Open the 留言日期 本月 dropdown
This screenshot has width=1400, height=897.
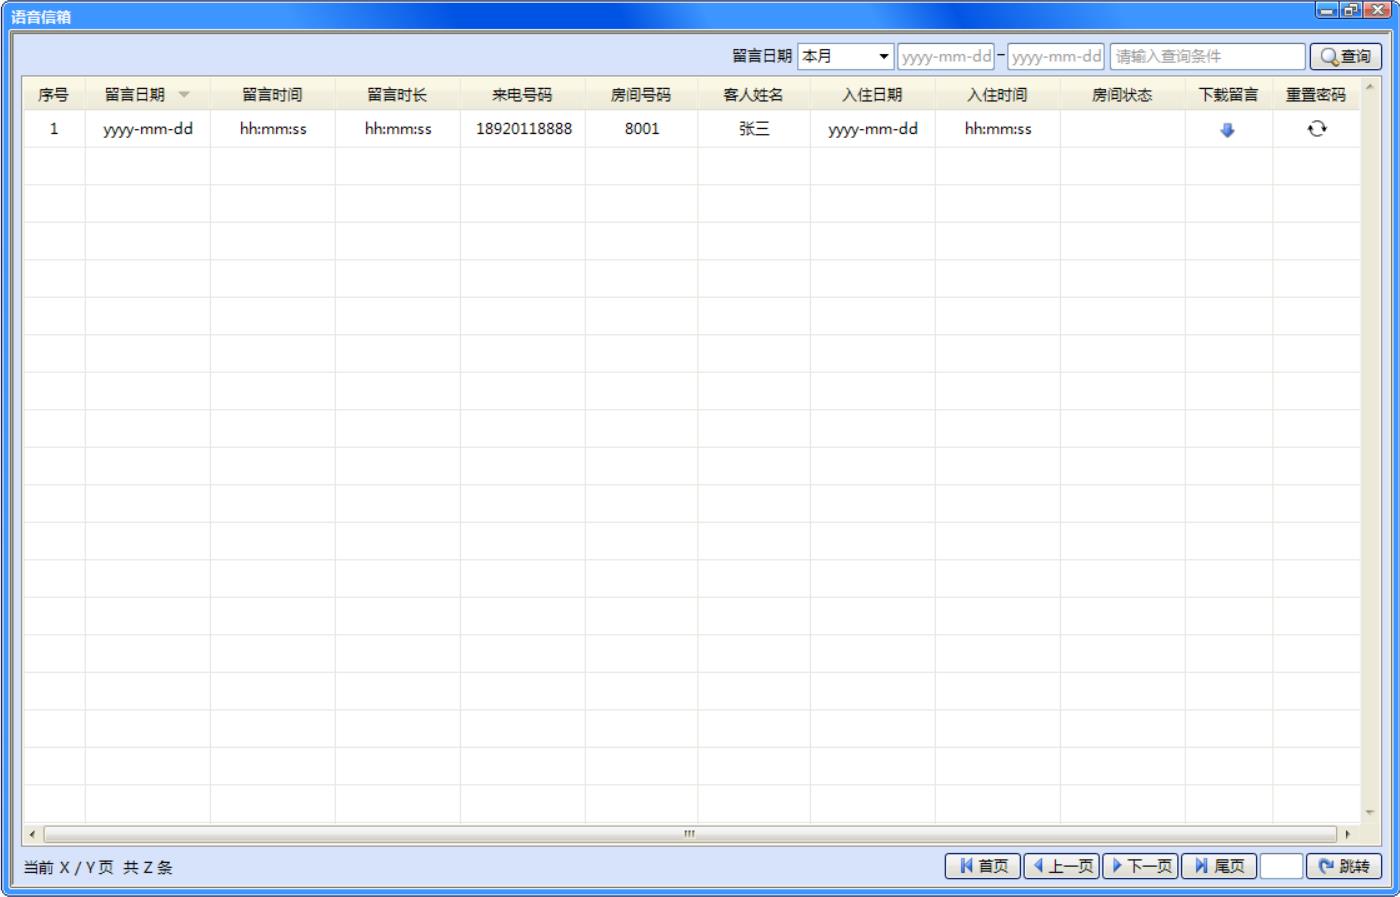845,57
